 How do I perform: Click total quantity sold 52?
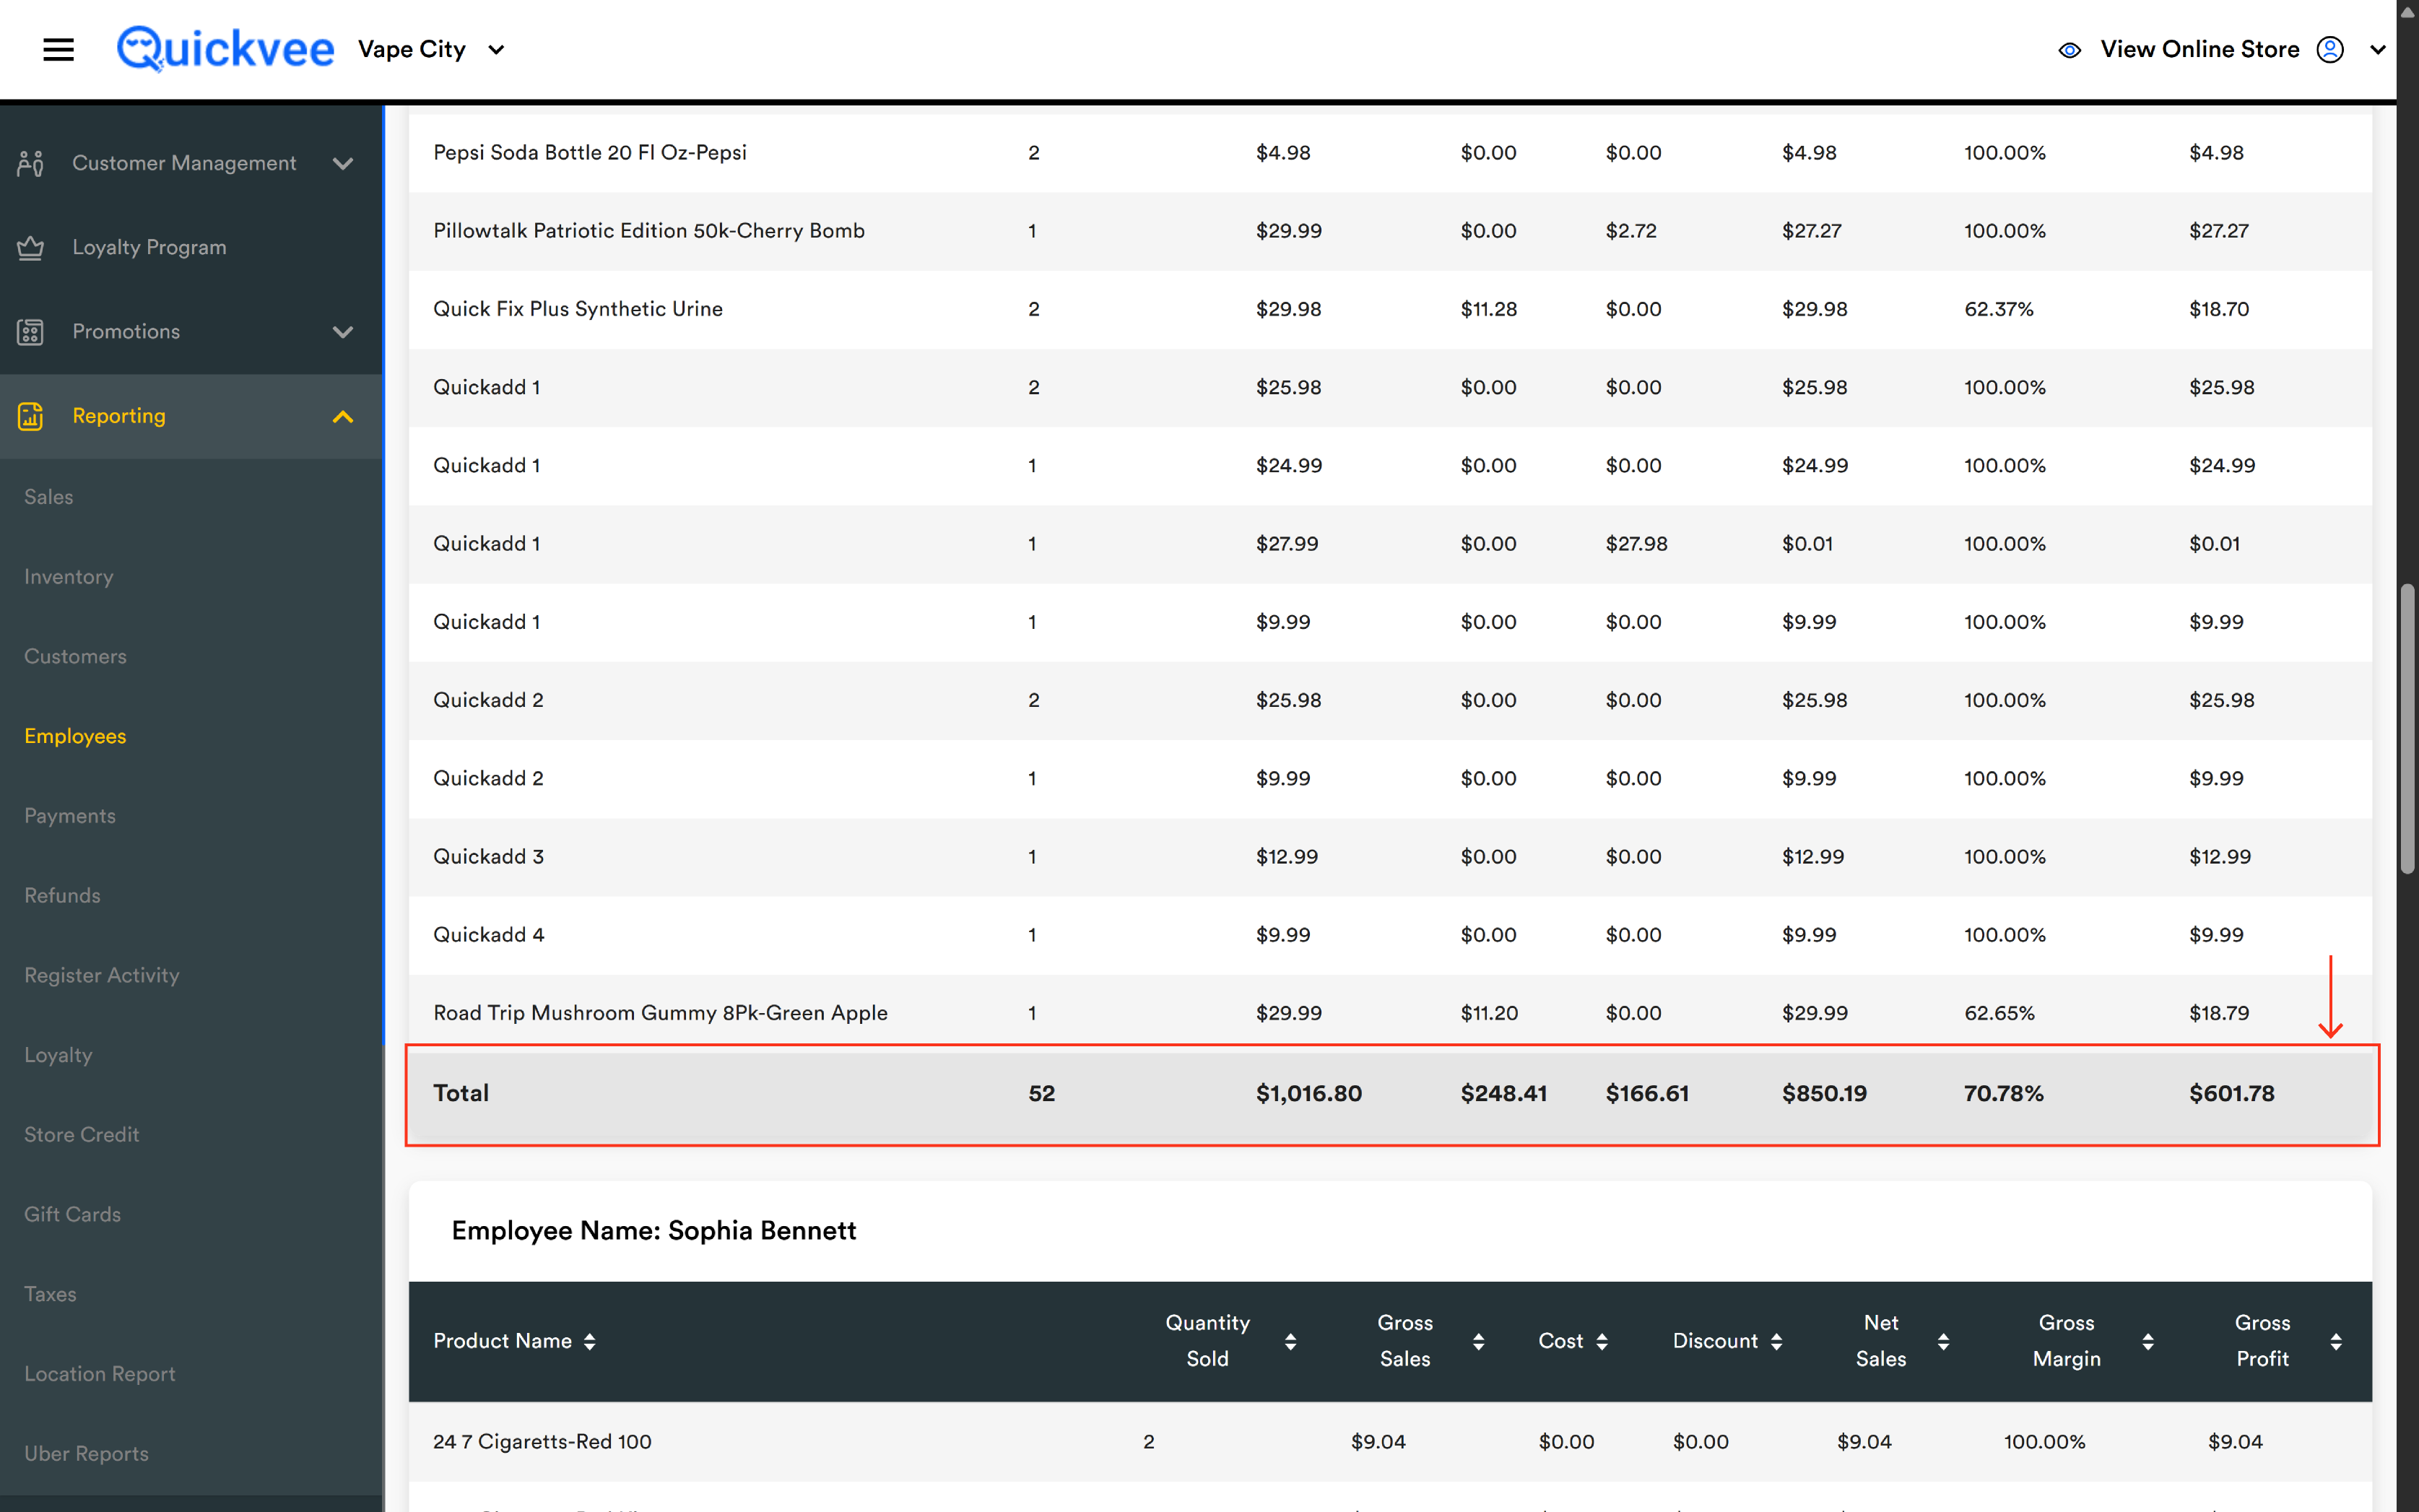click(x=1041, y=1093)
